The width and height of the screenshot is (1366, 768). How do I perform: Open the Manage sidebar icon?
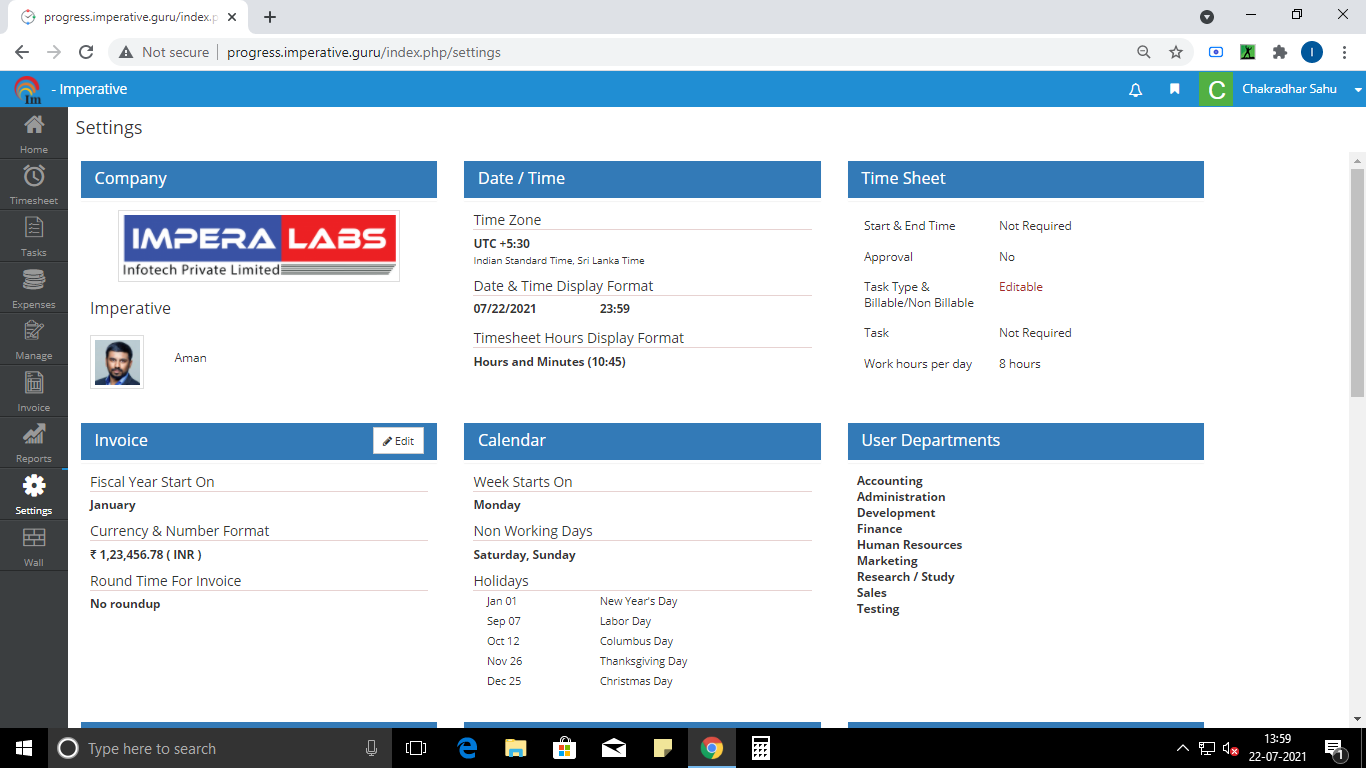[x=34, y=332]
